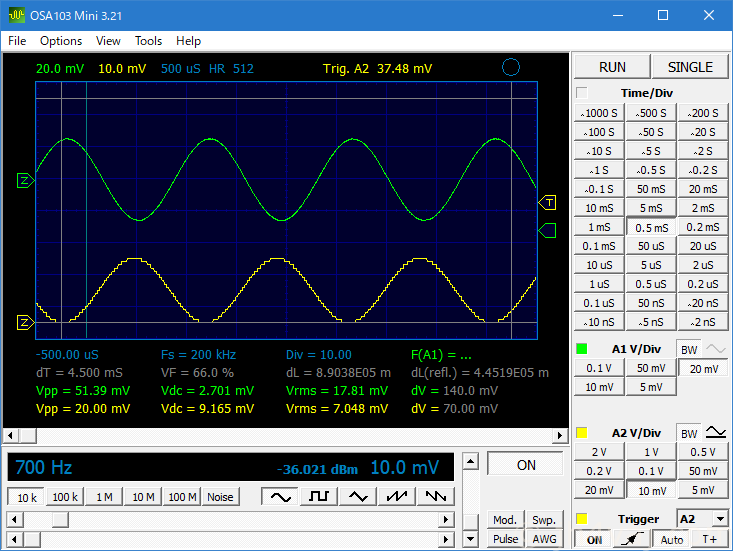Select the 100 k frequency range
The image size is (733, 551).
[65, 497]
